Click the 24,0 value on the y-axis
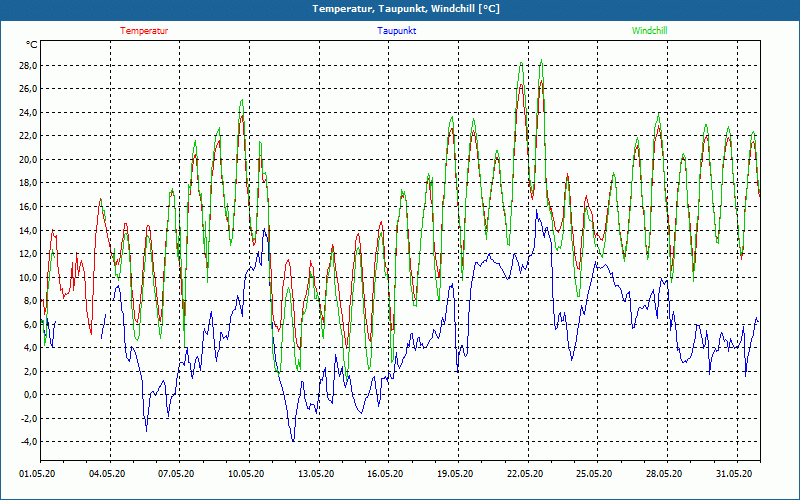 point(28,112)
